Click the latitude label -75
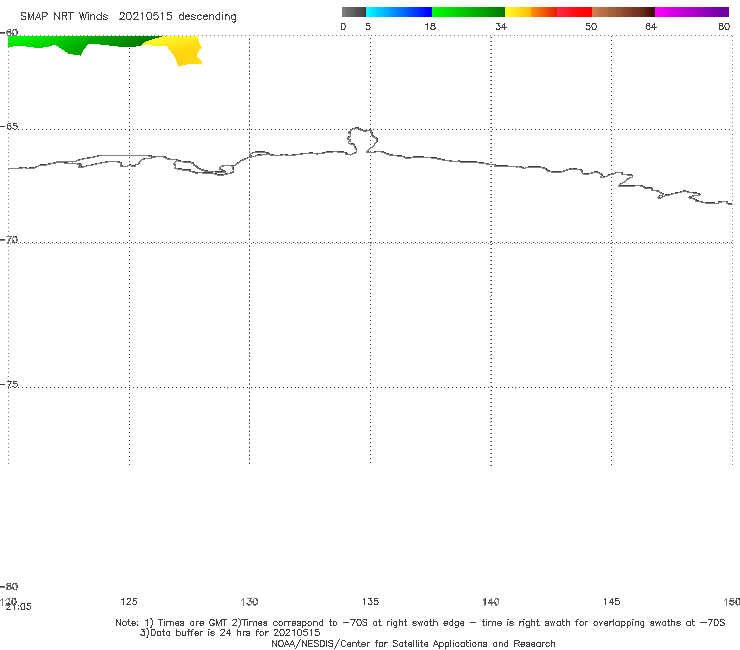 9,384
